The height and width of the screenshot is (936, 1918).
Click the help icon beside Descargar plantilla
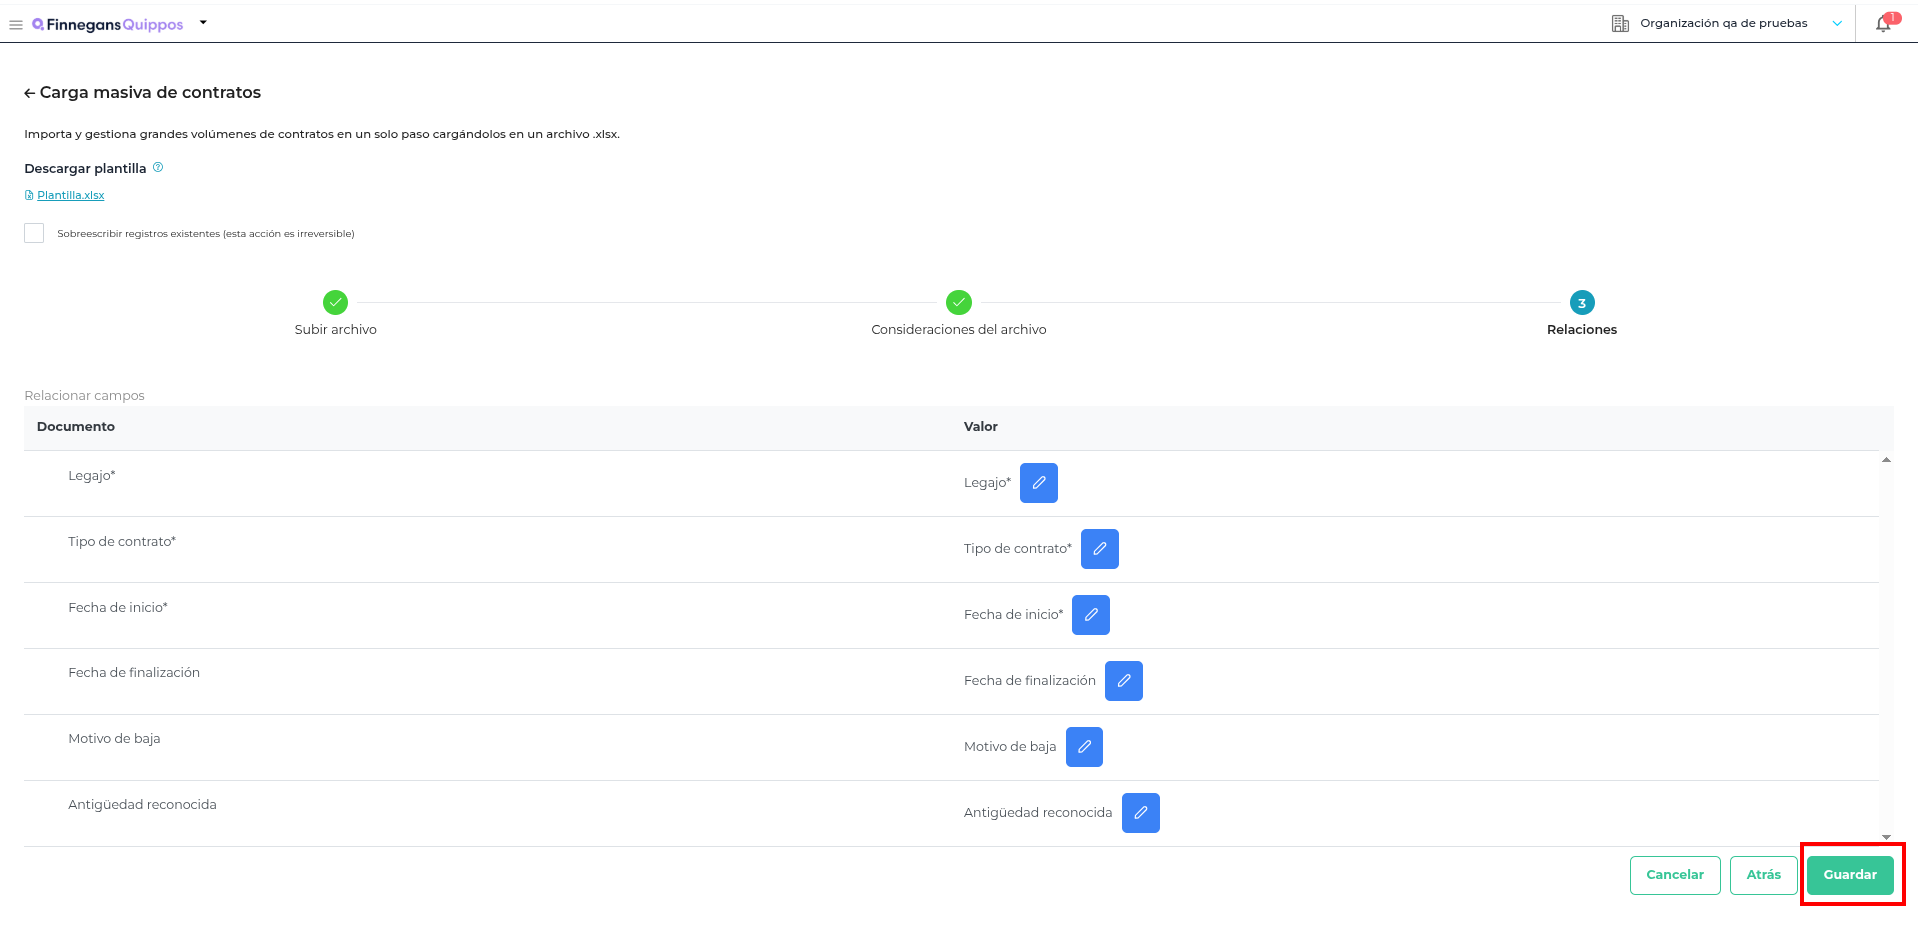pos(158,168)
